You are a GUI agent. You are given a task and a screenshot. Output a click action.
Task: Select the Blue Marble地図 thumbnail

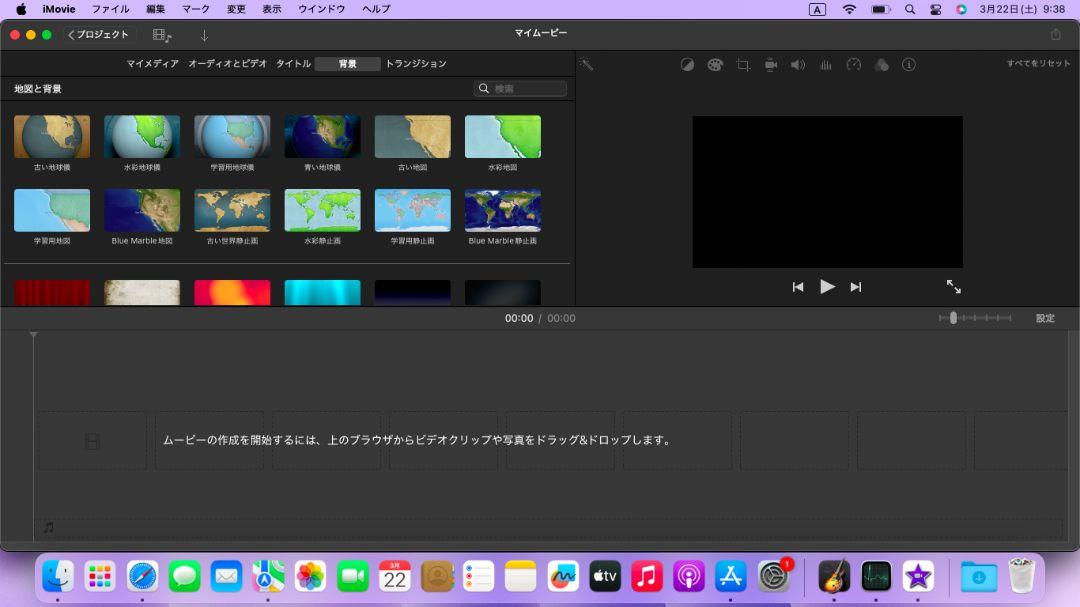coord(142,210)
